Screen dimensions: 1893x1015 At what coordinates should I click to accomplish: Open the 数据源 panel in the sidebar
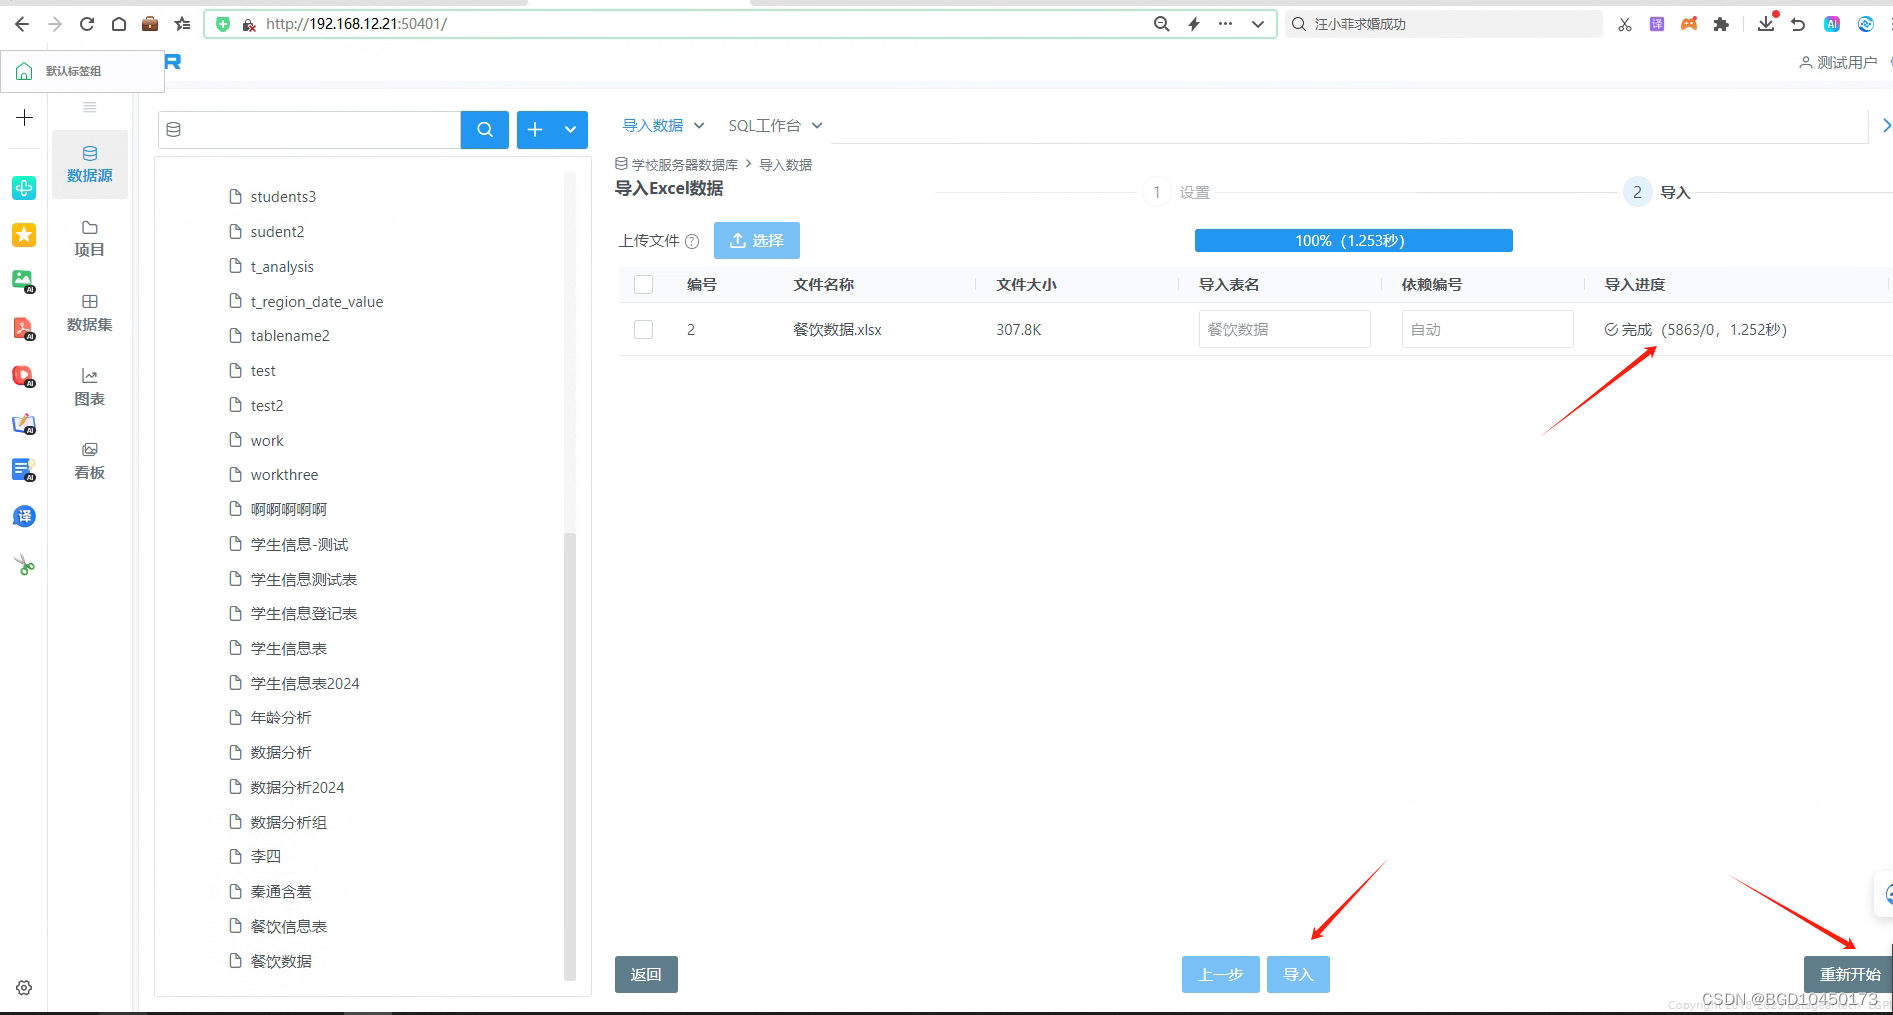(x=89, y=164)
